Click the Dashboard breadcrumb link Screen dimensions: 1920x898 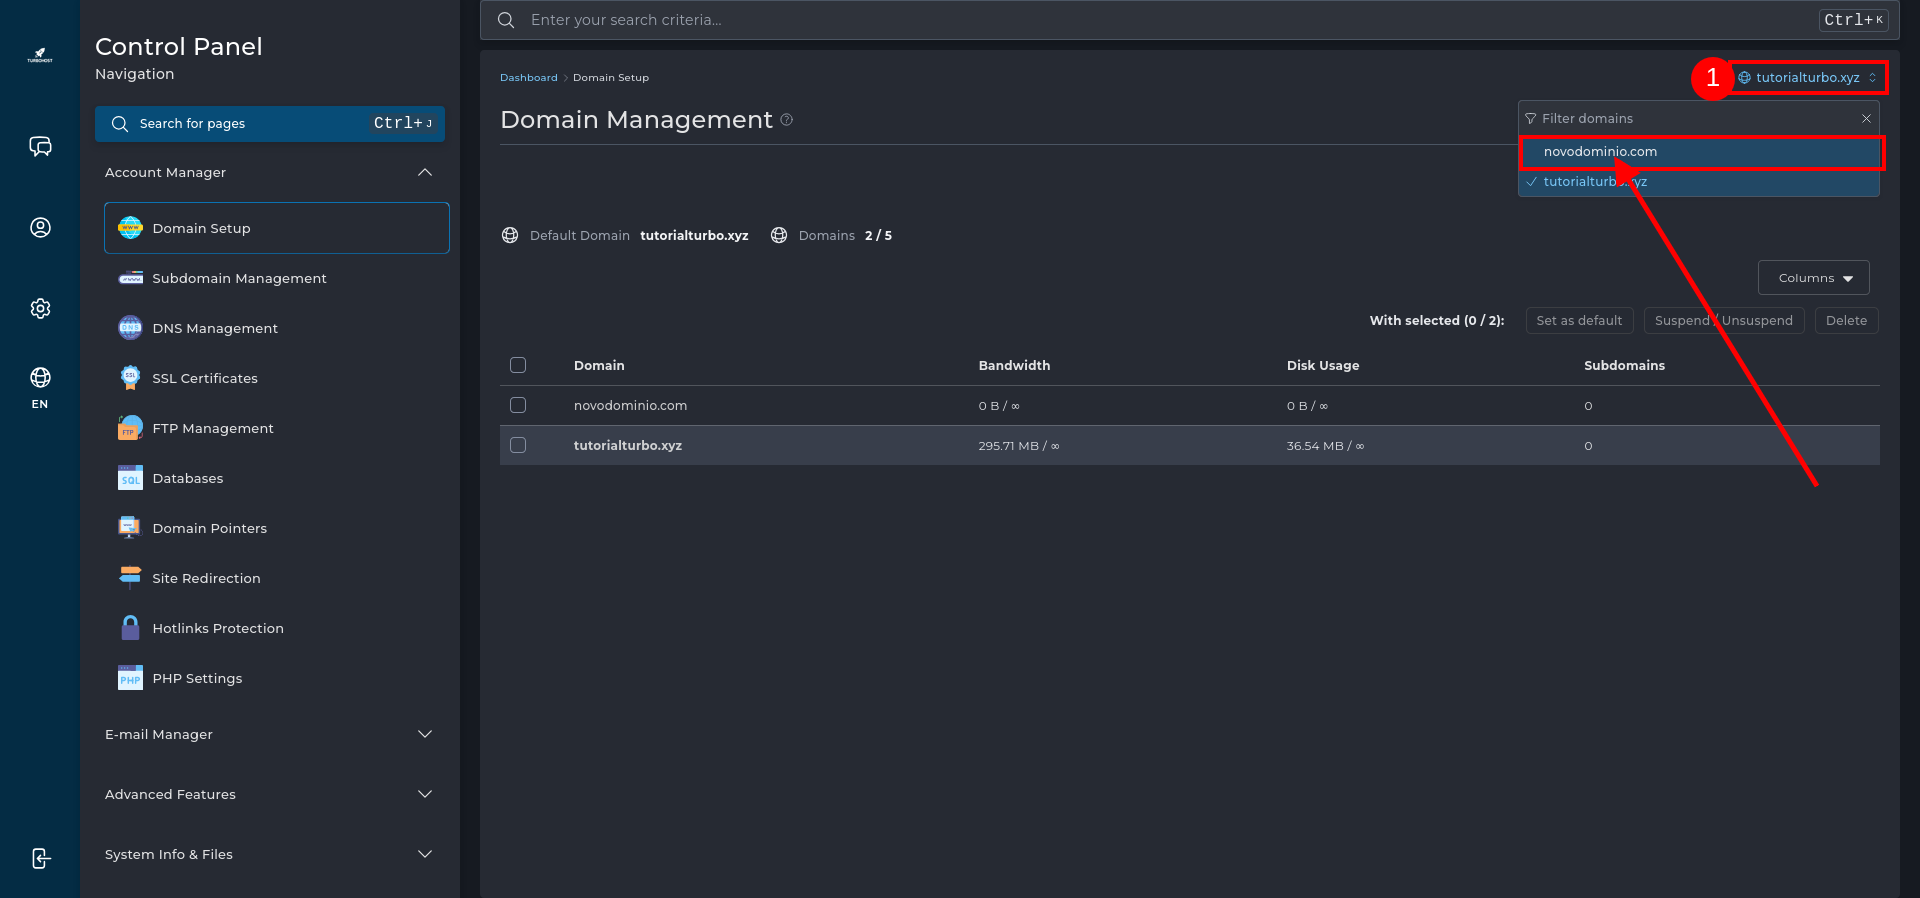[528, 78]
